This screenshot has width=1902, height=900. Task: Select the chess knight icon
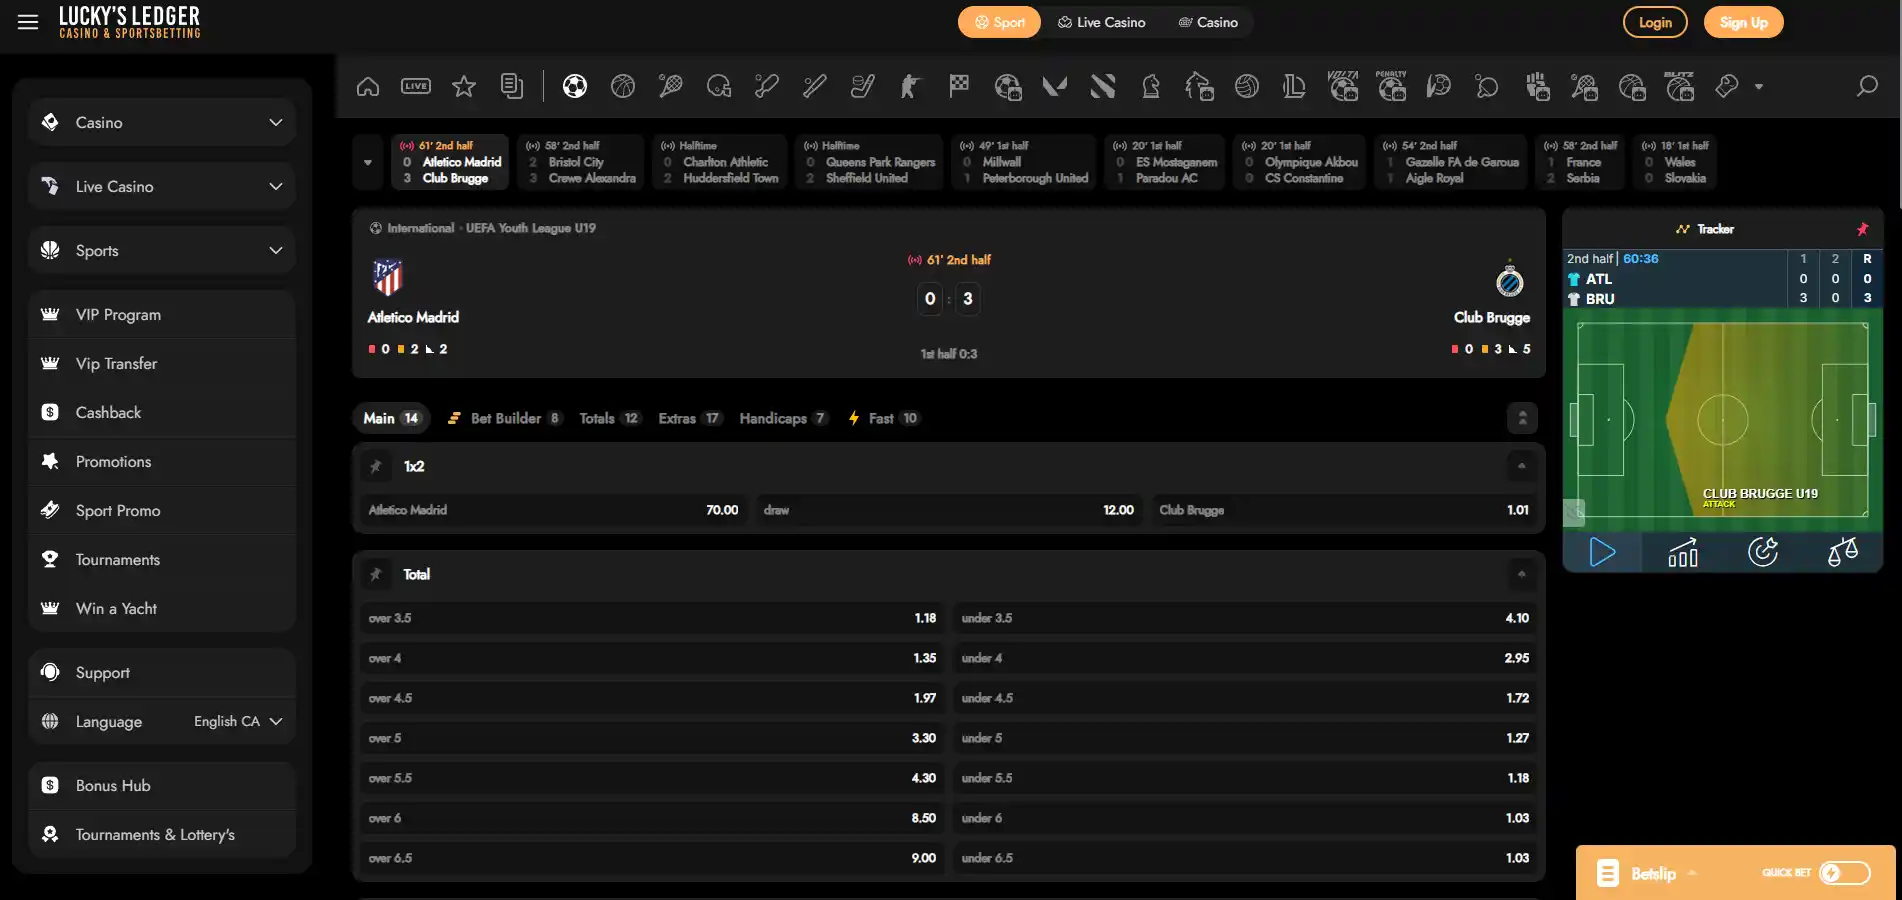(x=1151, y=87)
